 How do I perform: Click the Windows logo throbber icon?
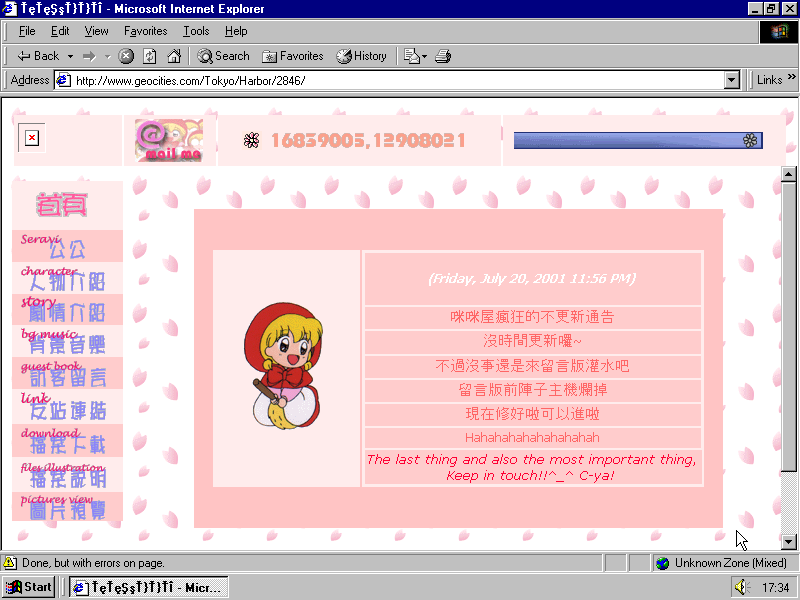[779, 32]
